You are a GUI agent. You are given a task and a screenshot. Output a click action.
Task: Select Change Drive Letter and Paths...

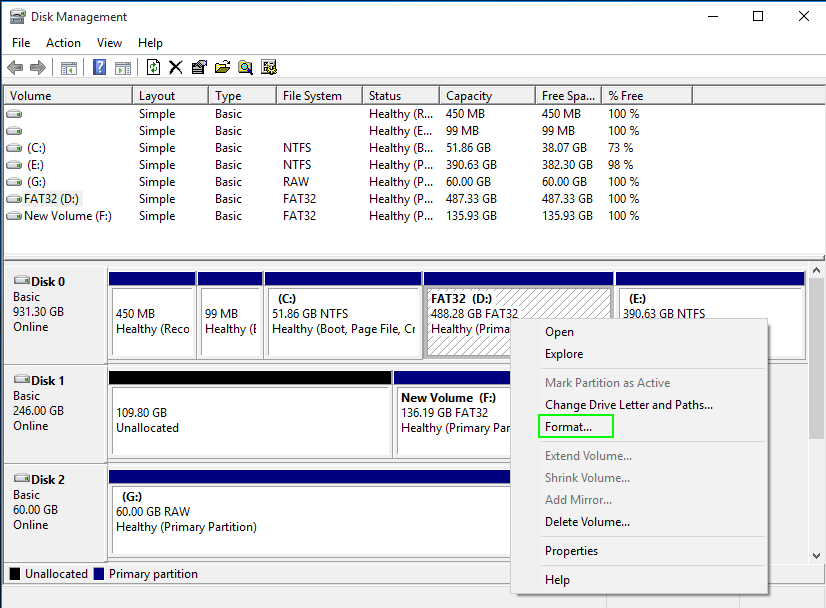click(x=628, y=405)
